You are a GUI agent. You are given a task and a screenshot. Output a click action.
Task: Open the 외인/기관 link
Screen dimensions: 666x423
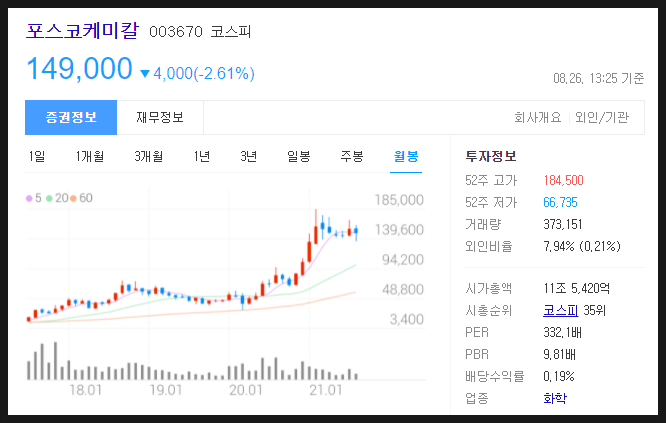click(x=602, y=118)
